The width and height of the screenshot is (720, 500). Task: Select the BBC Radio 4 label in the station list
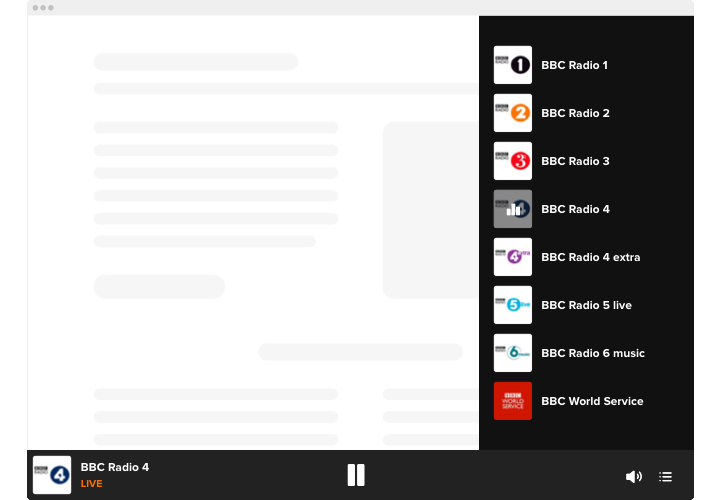click(x=575, y=209)
